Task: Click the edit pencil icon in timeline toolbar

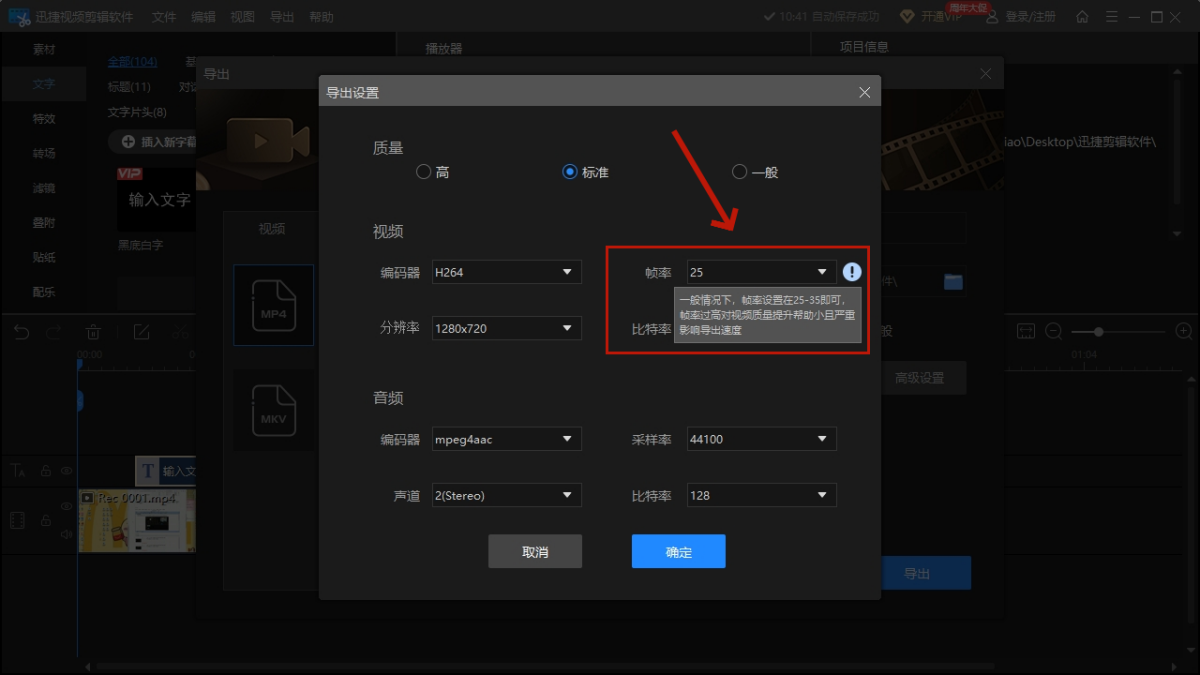Action: click(x=142, y=332)
